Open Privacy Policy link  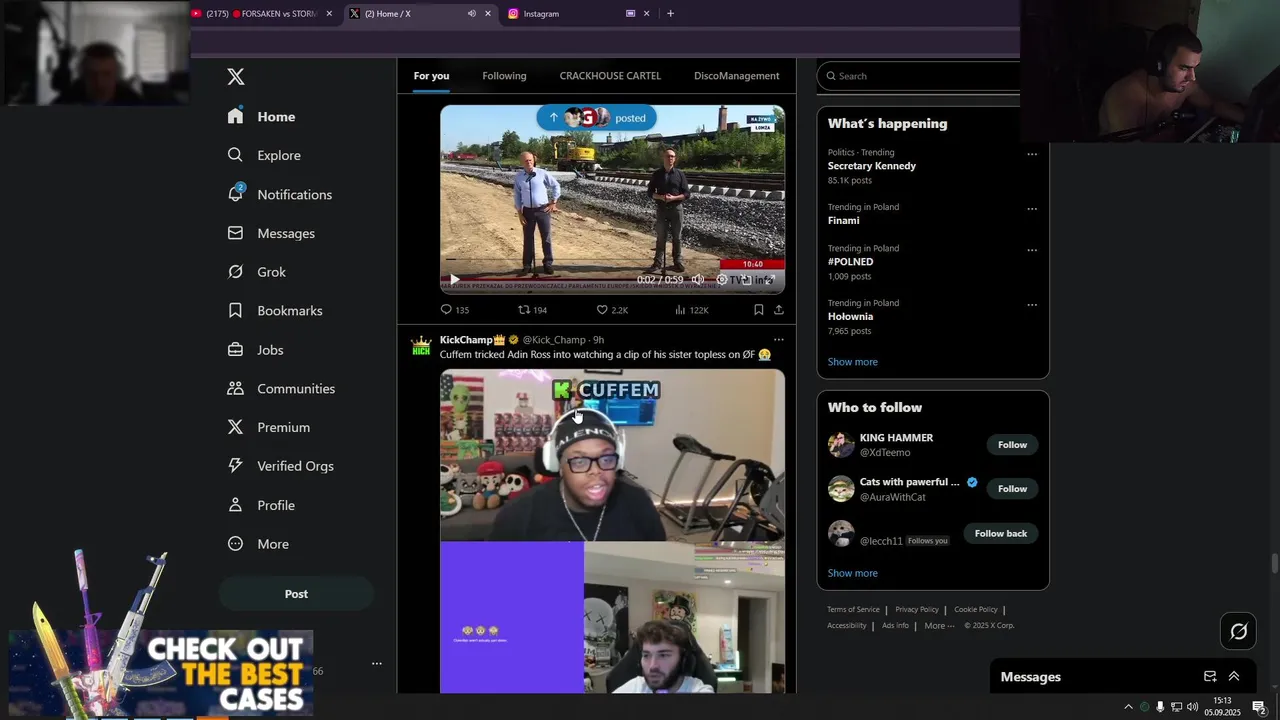coord(917,609)
